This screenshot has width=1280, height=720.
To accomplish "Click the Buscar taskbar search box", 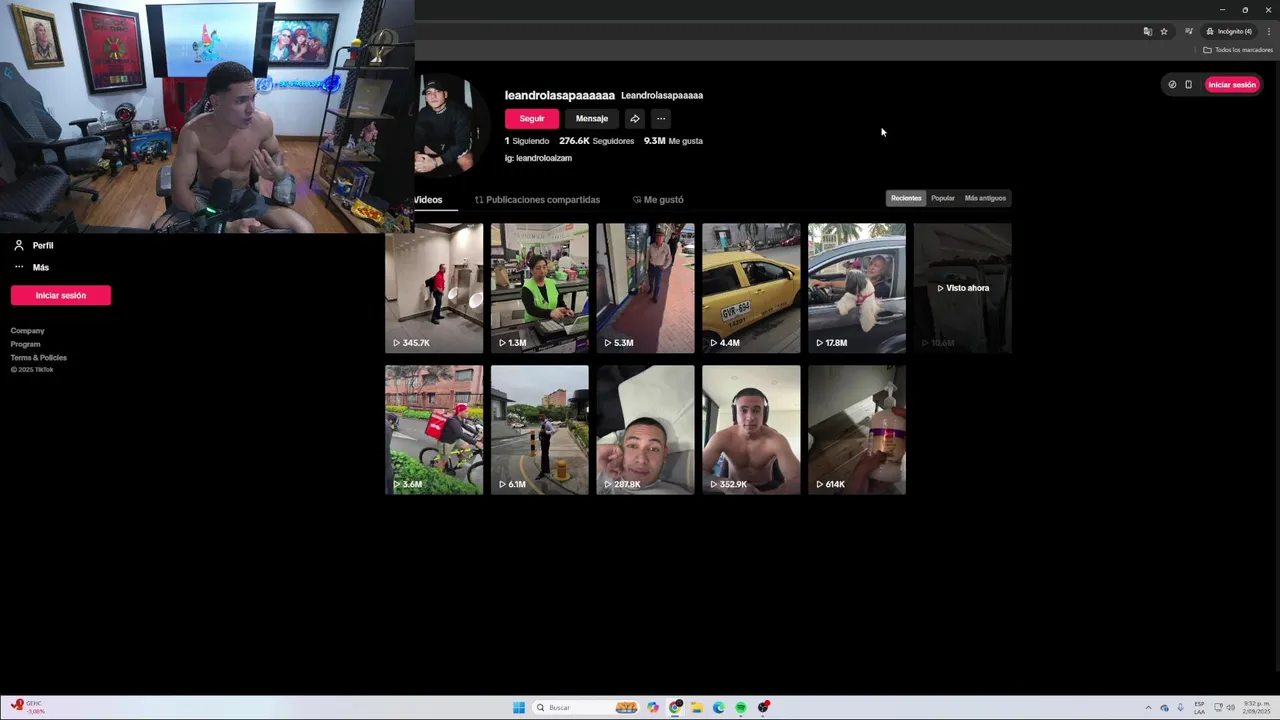I will pyautogui.click(x=586, y=707).
